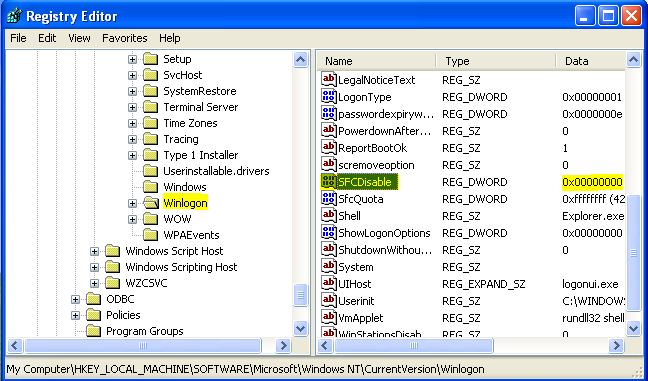Expand the SvcHost key
The image size is (648, 381).
coord(132,76)
